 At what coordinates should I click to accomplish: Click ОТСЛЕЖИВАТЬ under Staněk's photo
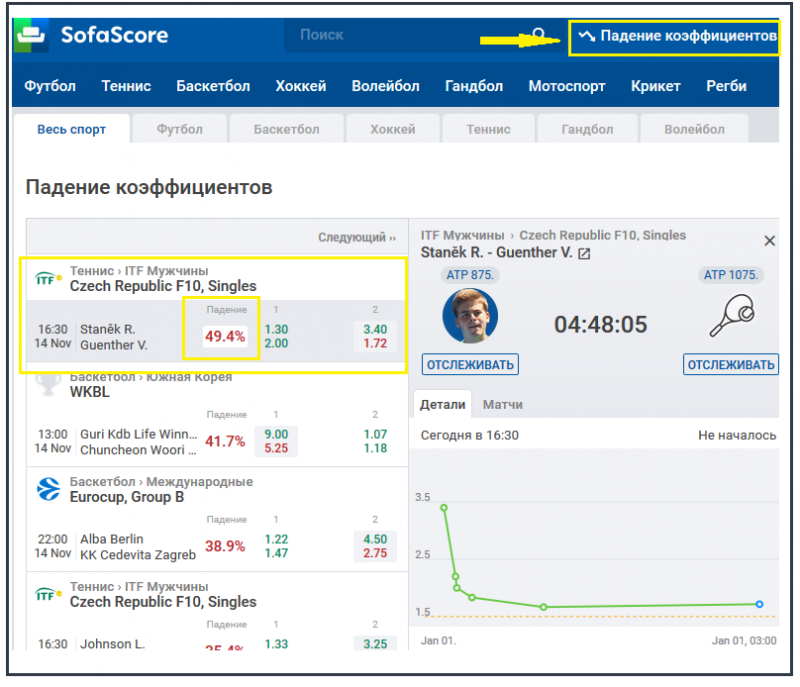pos(470,365)
